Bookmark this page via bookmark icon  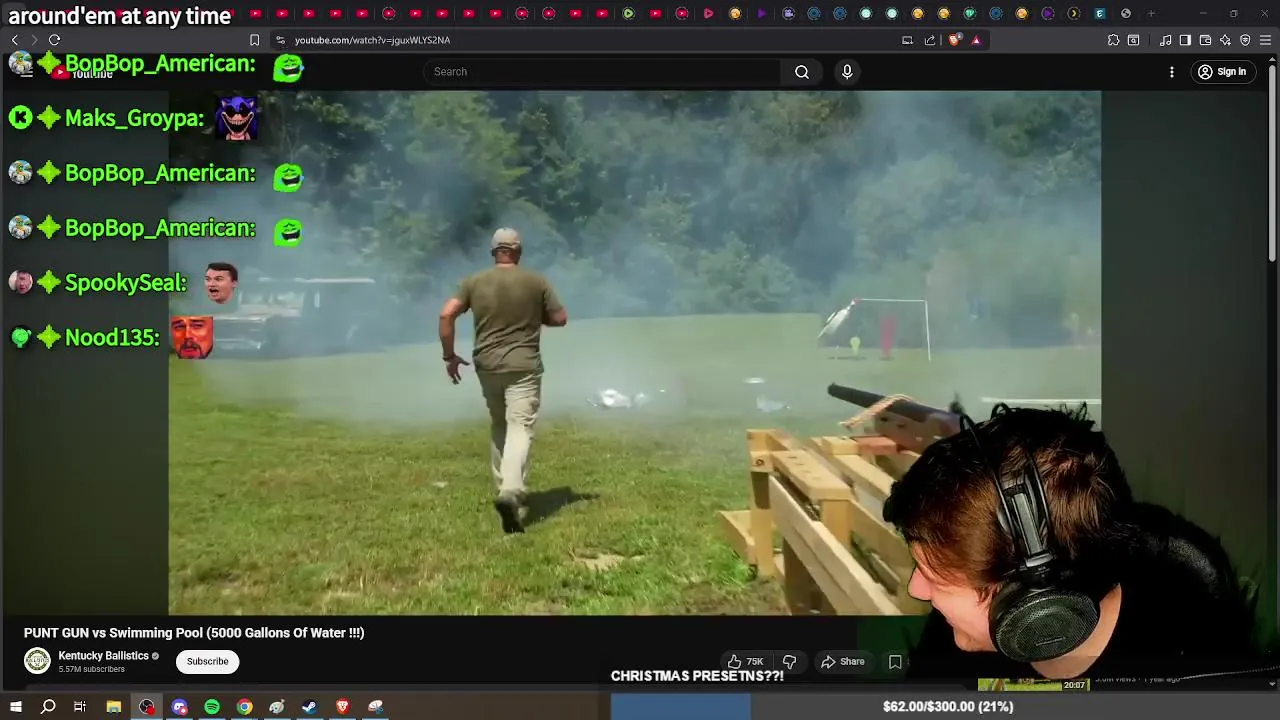254,40
